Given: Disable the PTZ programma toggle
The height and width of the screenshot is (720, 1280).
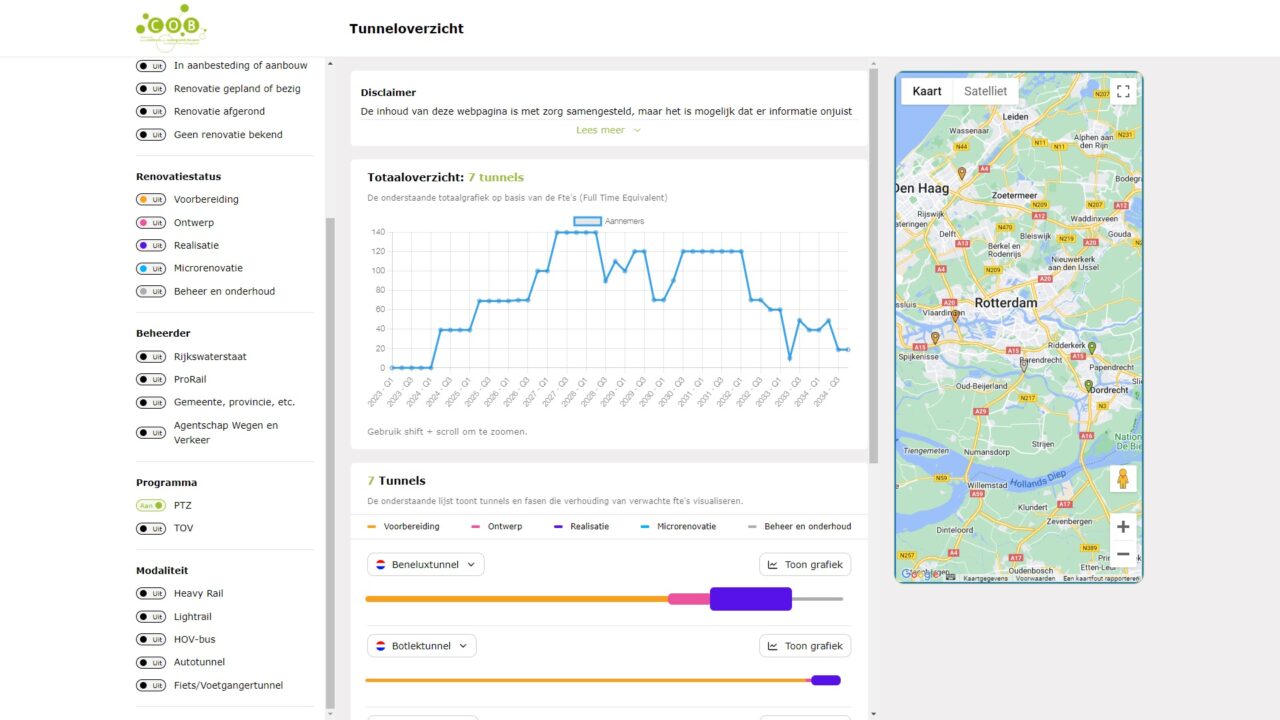Looking at the screenshot, I should click(151, 506).
